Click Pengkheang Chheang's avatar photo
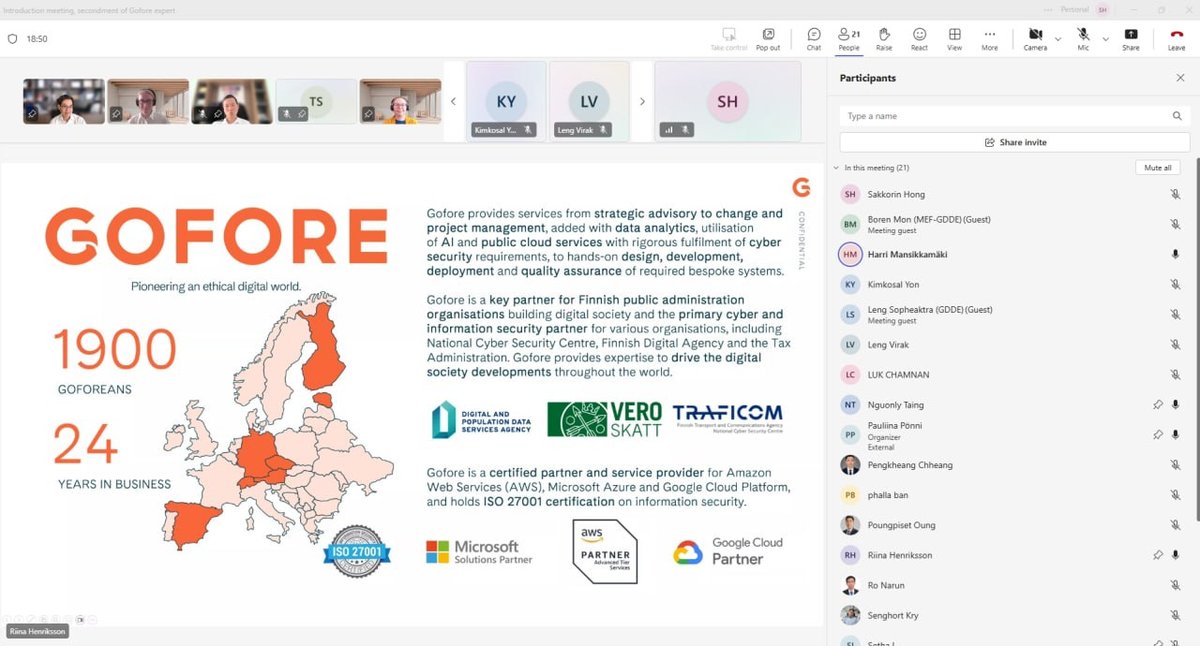Image resolution: width=1200 pixels, height=646 pixels. [850, 465]
